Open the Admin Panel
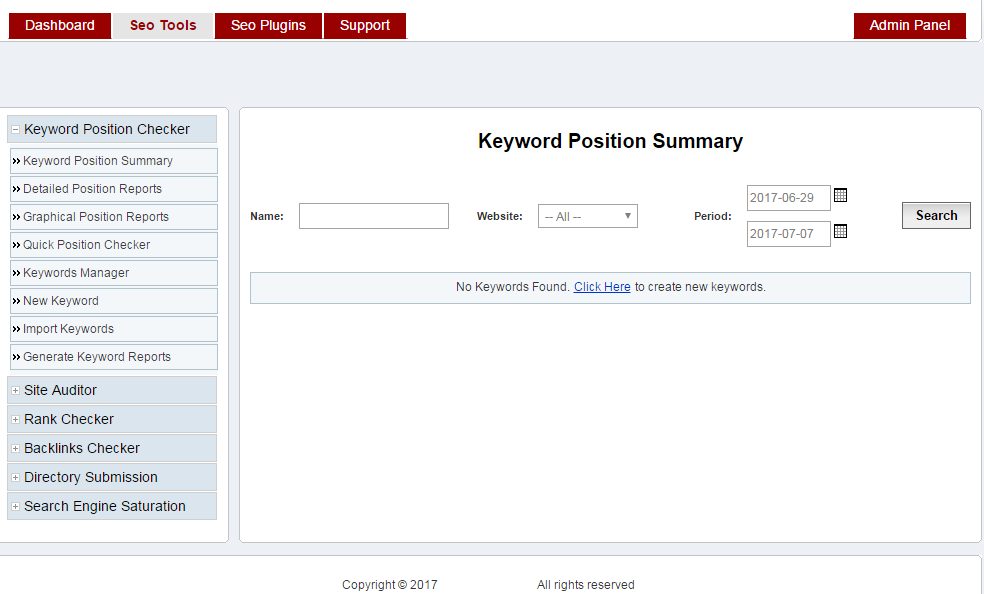984x594 pixels. 909,25
